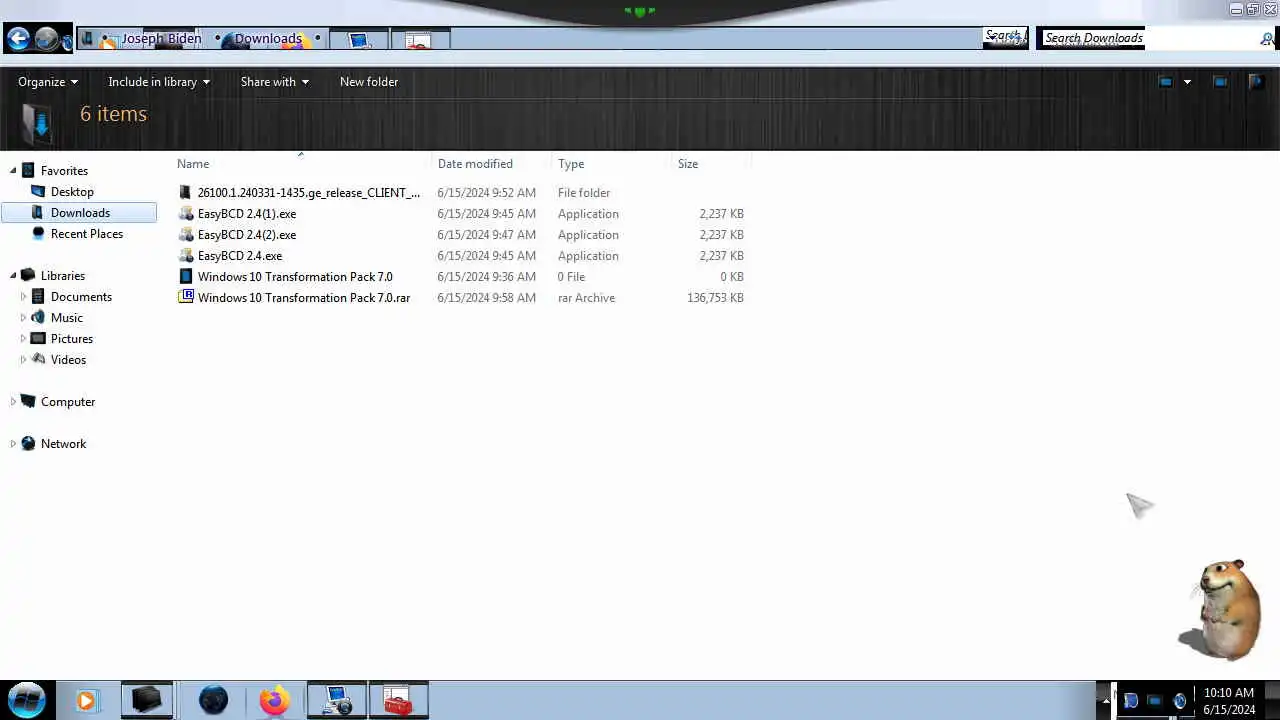
Task: Open the Documents library
Action: (81, 297)
